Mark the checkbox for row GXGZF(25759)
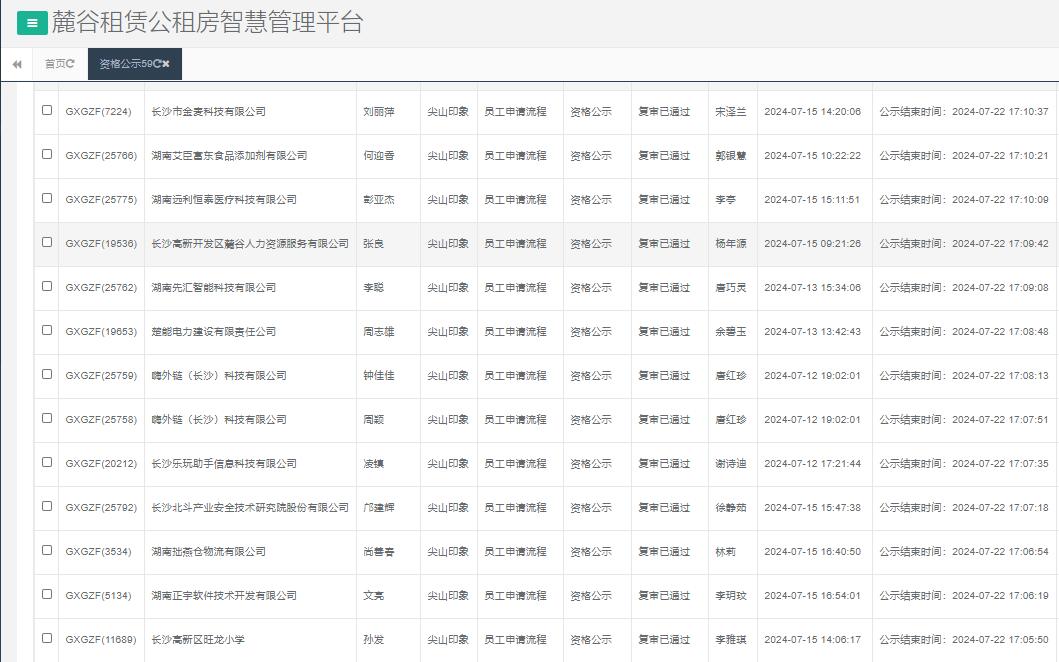The image size is (1059, 662). [x=47, y=375]
